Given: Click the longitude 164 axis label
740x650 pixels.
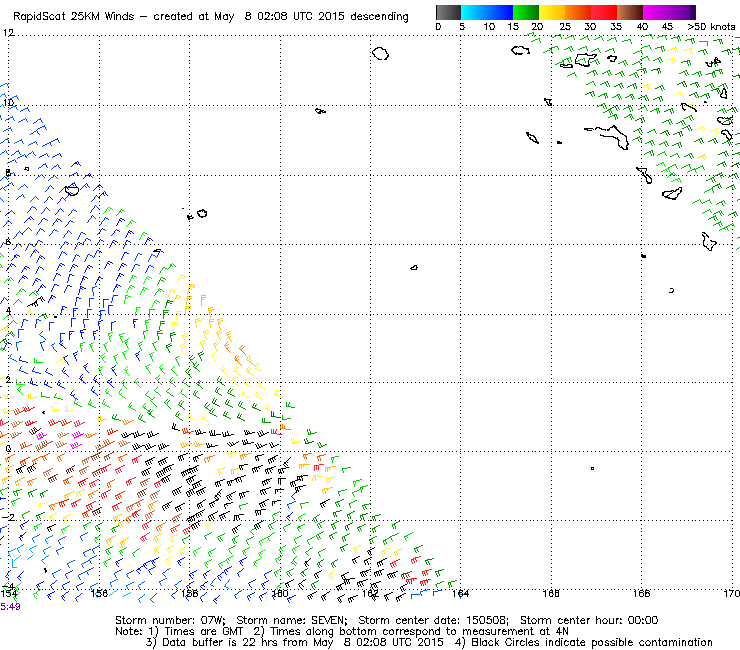Looking at the screenshot, I should pyautogui.click(x=461, y=593).
